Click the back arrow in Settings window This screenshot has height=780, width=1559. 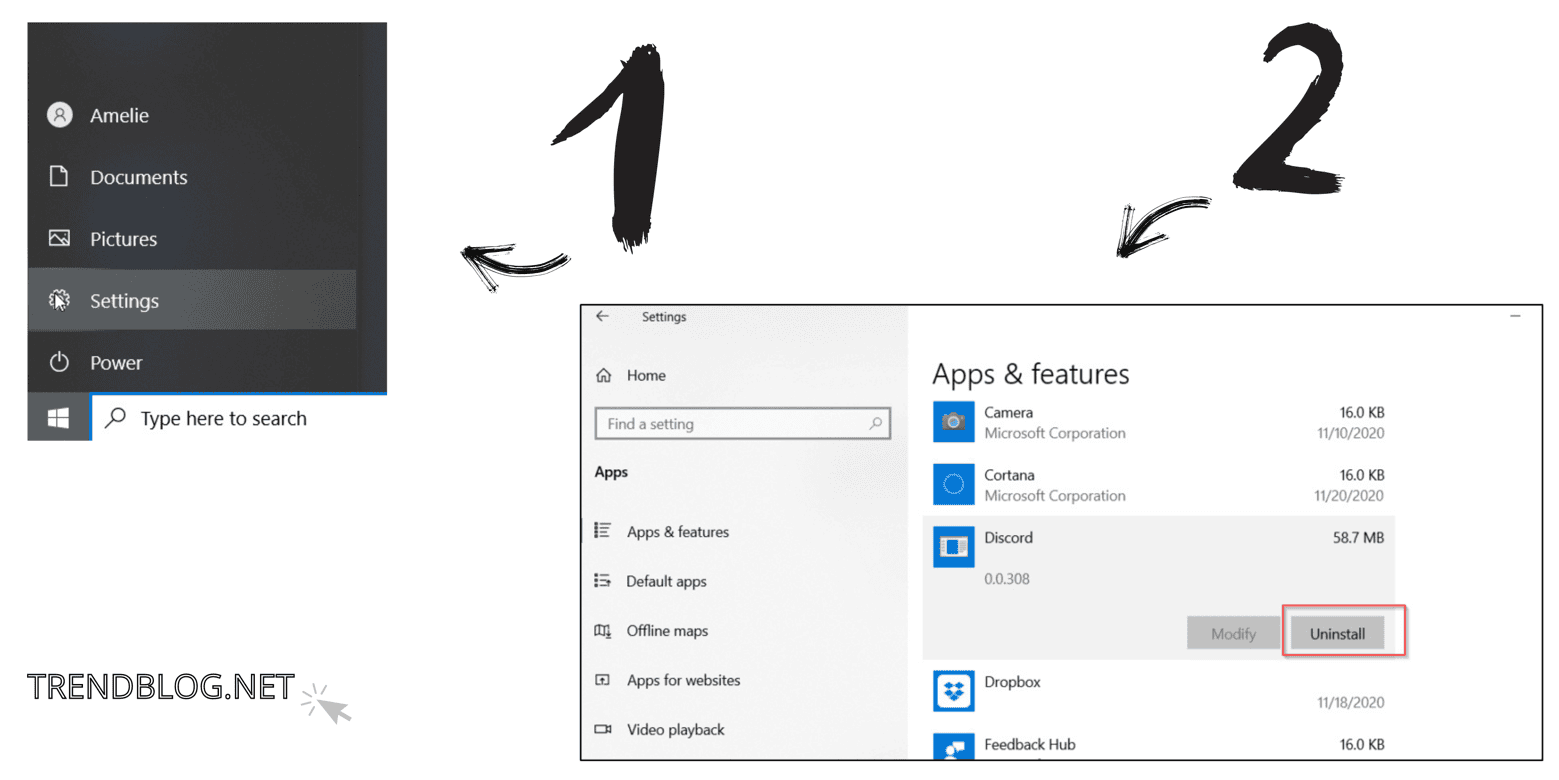coord(602,316)
